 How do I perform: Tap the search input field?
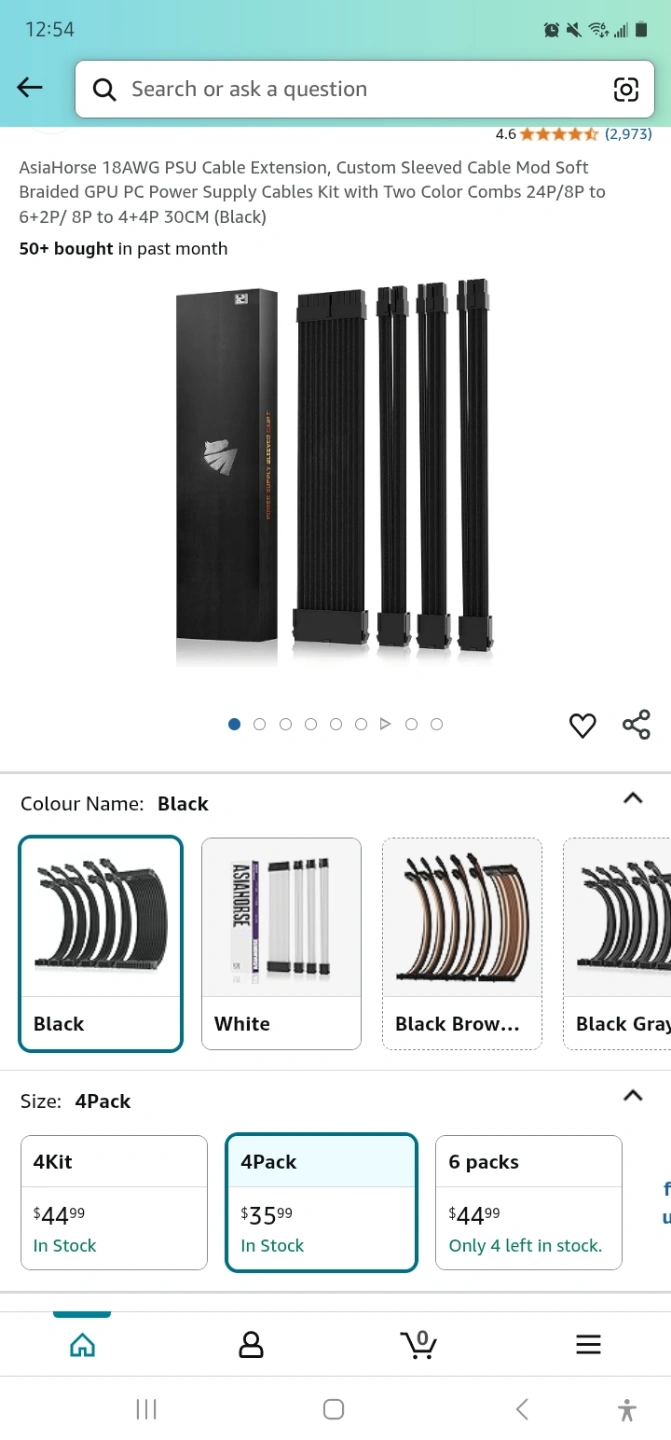pos(340,89)
